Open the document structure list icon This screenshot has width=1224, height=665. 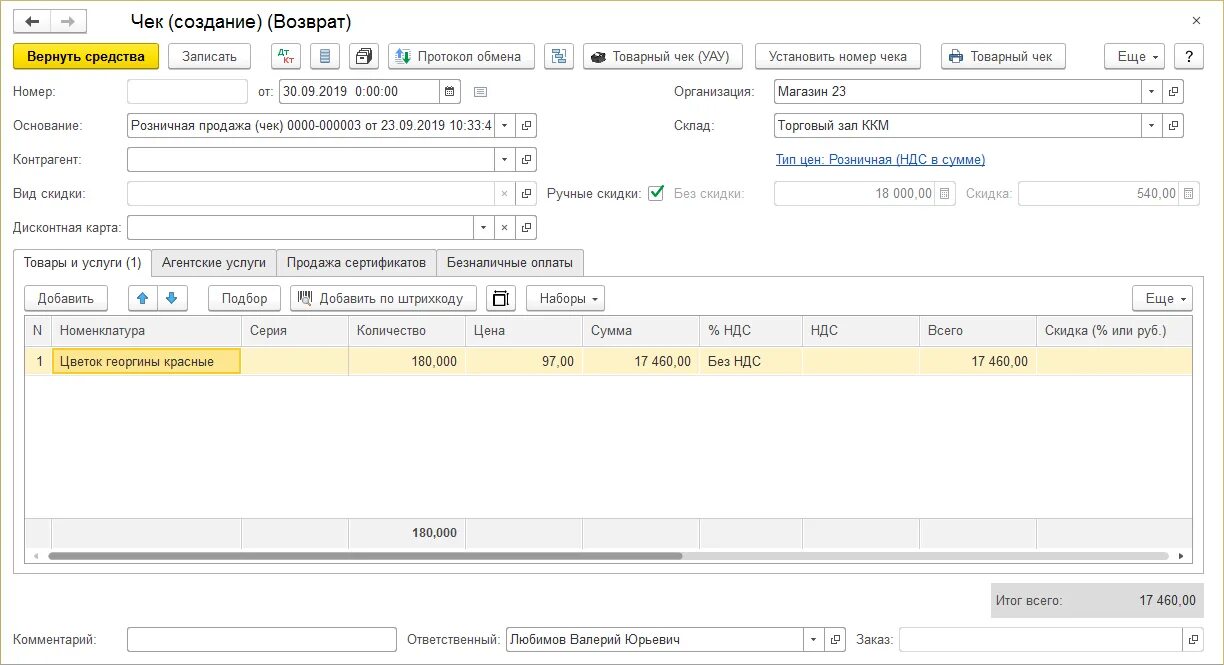[325, 56]
